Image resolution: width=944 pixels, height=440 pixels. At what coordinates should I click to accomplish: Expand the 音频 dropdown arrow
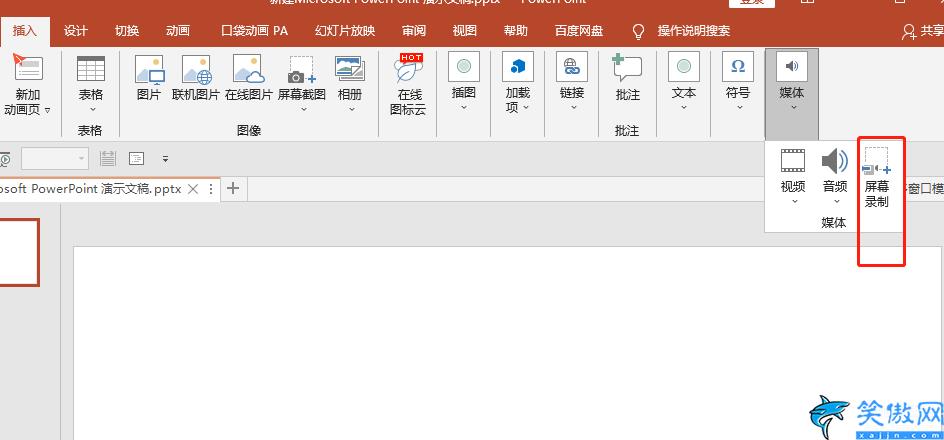pos(836,202)
